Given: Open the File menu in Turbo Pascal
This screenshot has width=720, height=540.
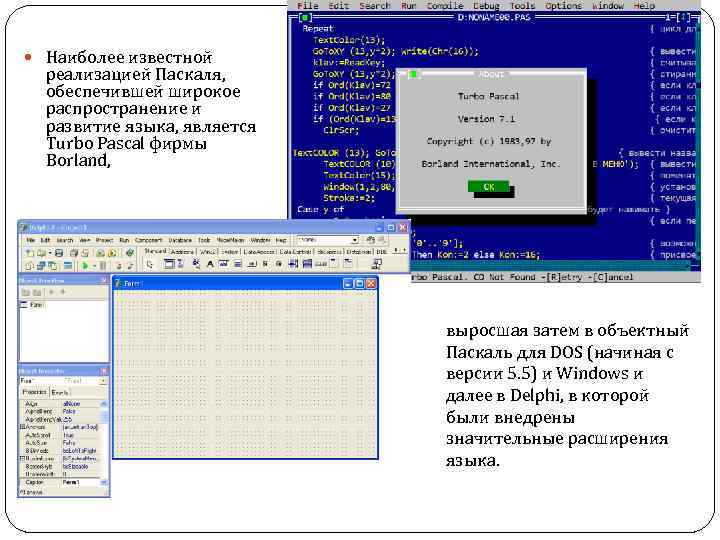Looking at the screenshot, I should [307, 6].
